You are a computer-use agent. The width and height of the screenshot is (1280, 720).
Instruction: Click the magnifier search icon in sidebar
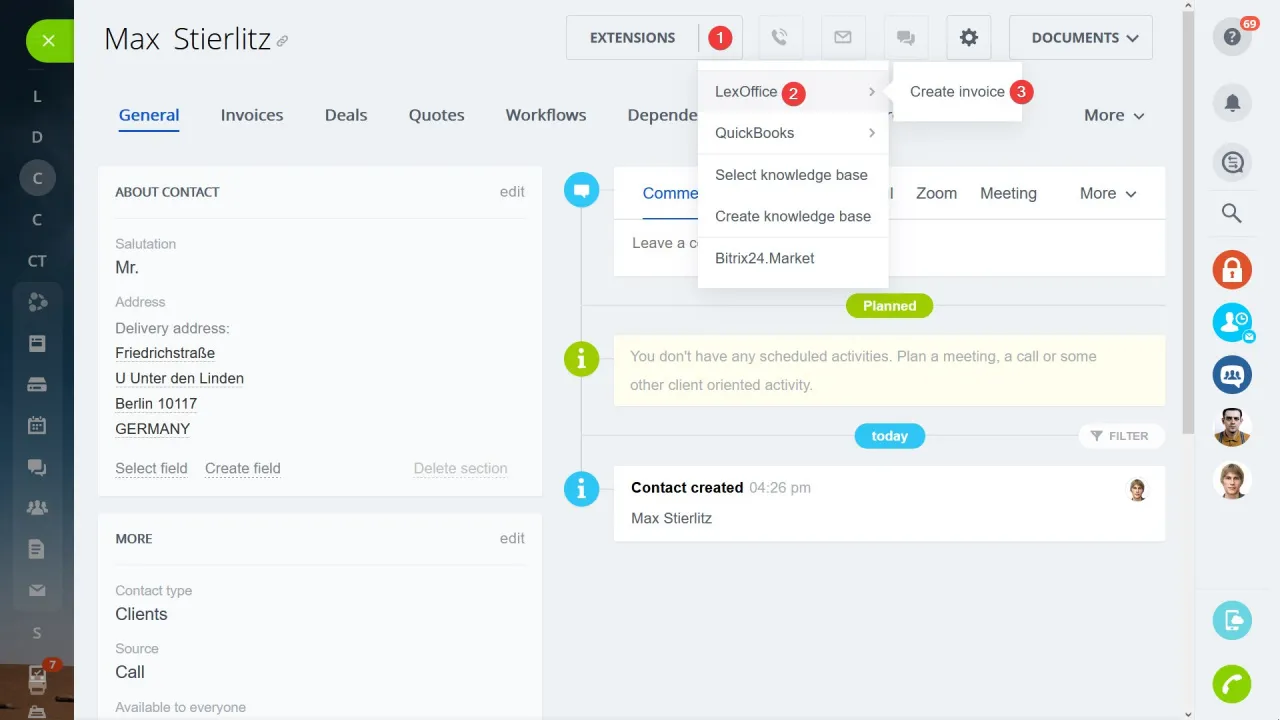[1232, 213]
